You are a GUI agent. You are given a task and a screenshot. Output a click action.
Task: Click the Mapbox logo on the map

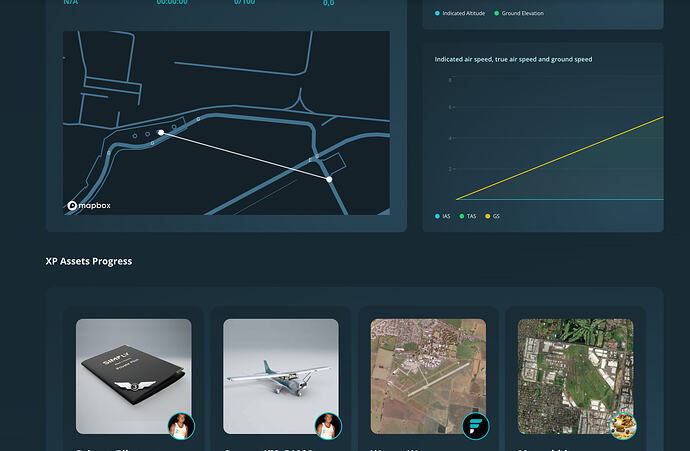coord(89,205)
